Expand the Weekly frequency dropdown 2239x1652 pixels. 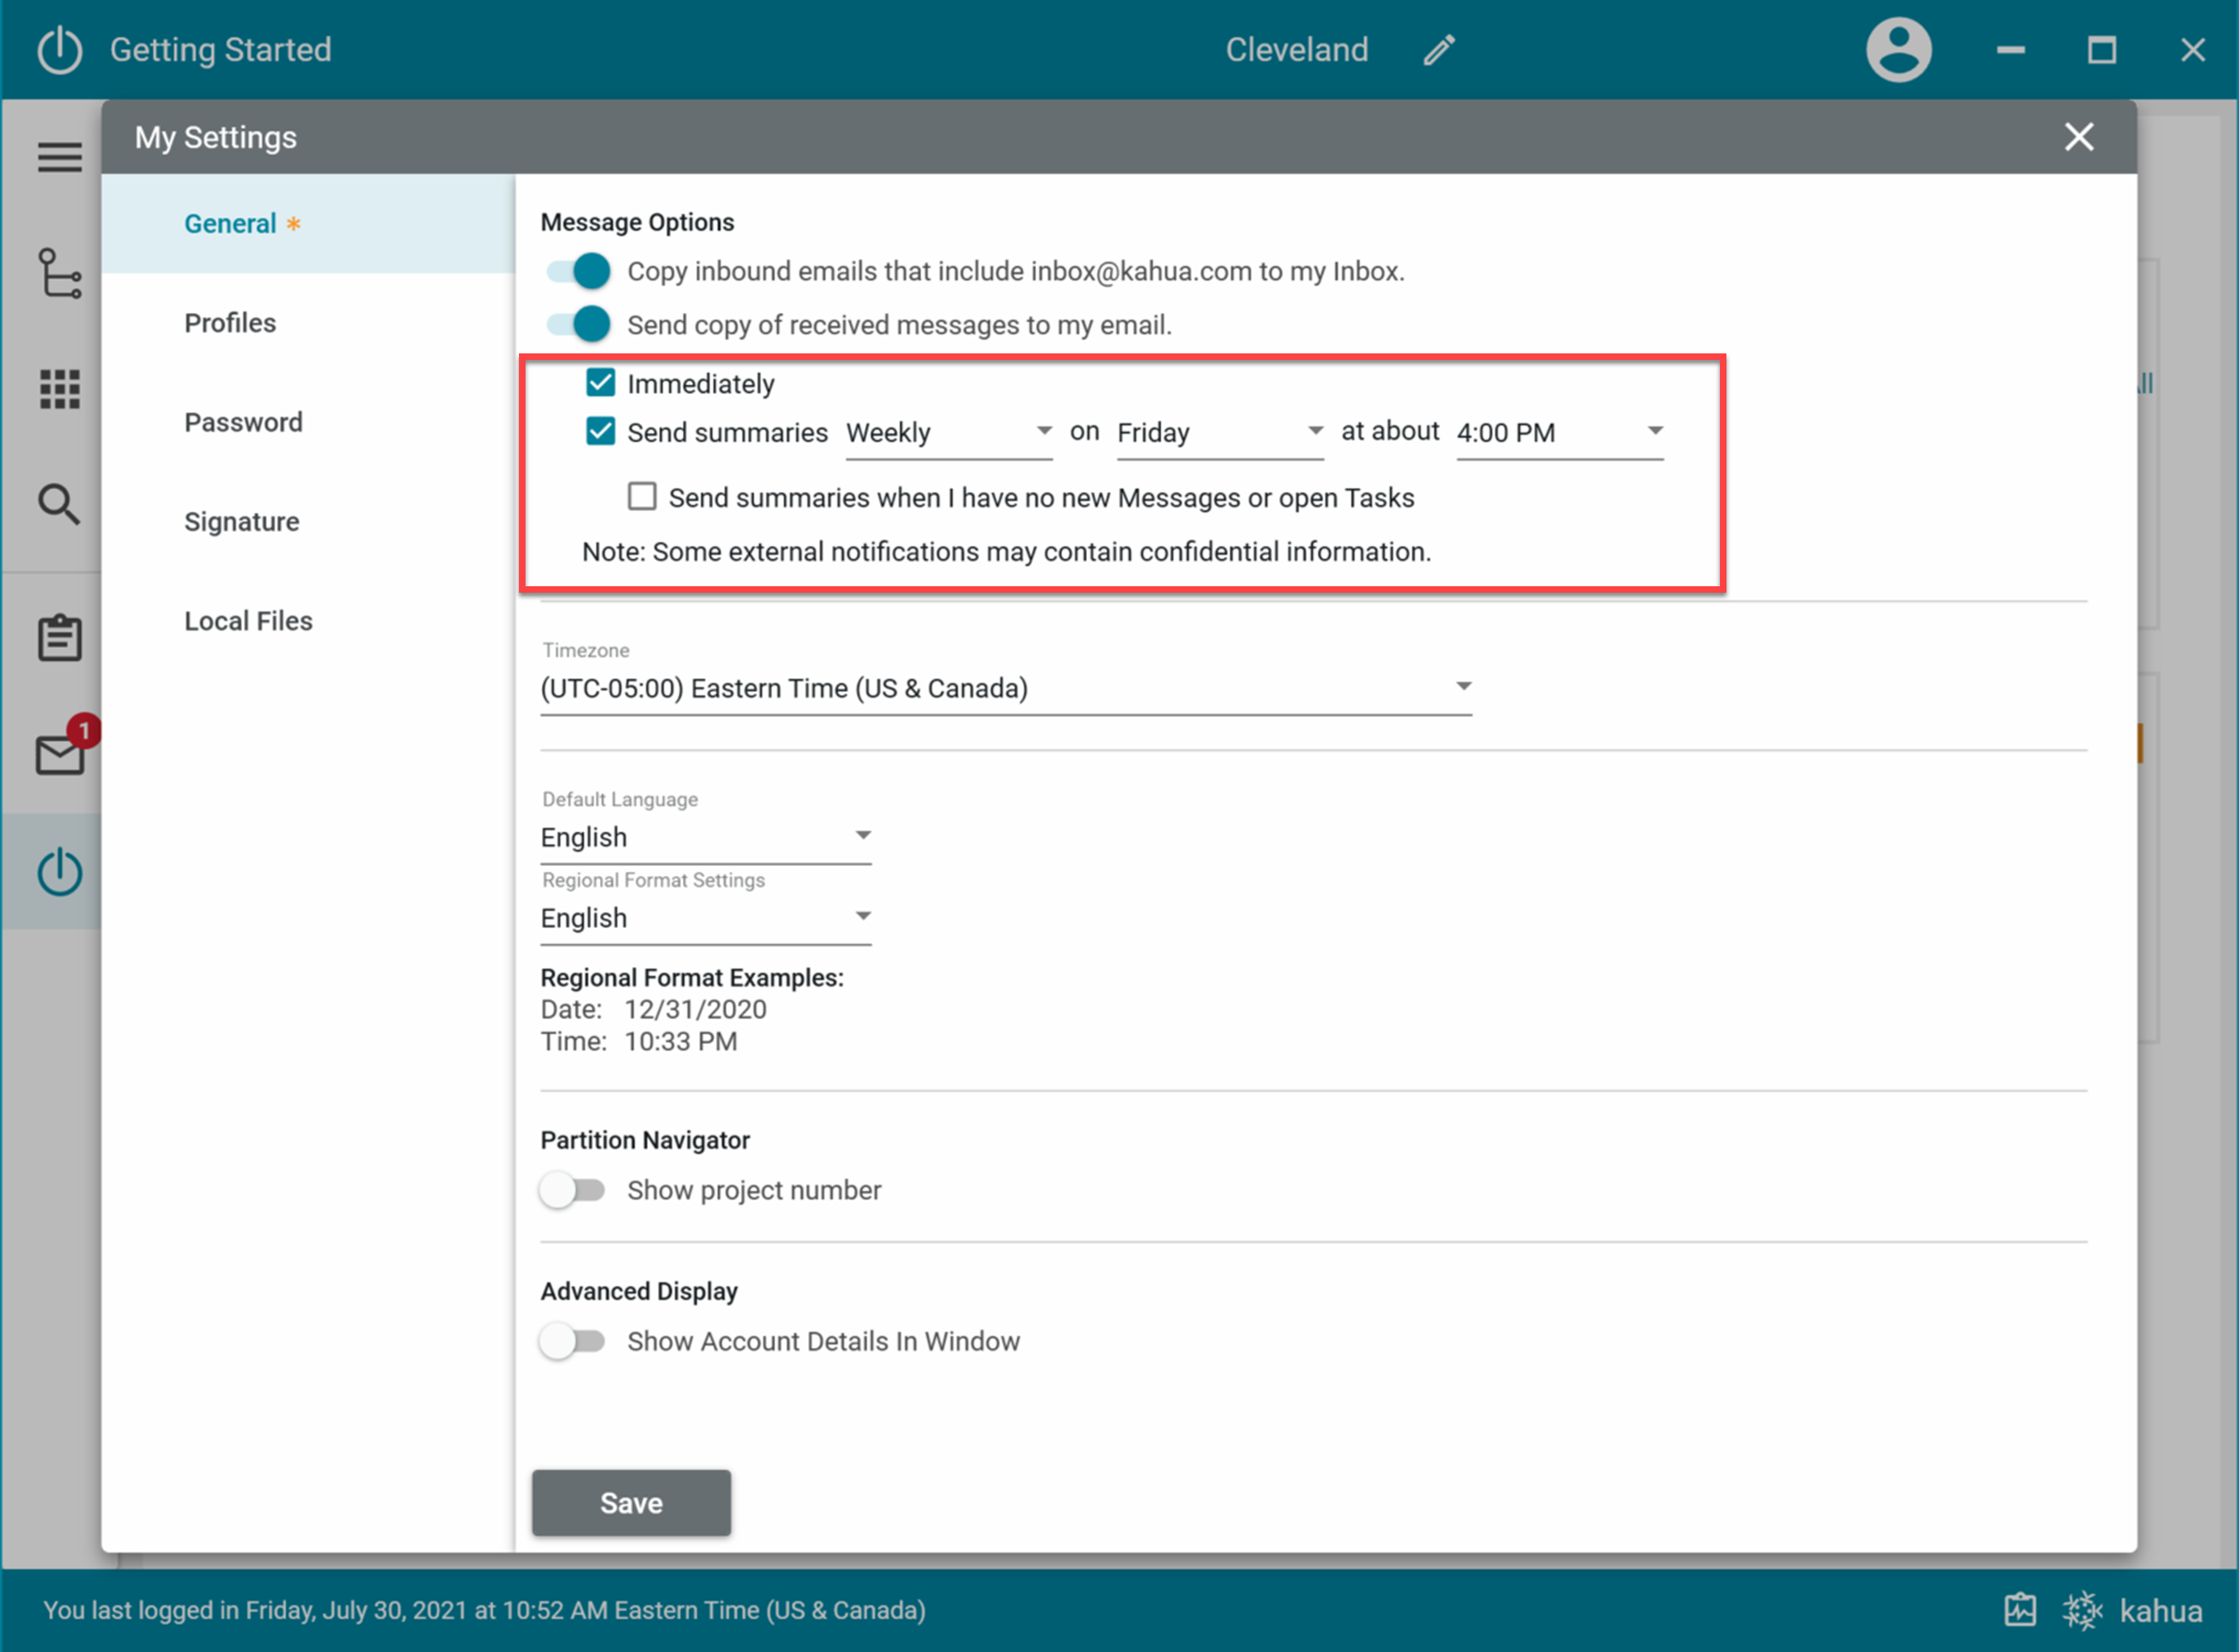948,432
